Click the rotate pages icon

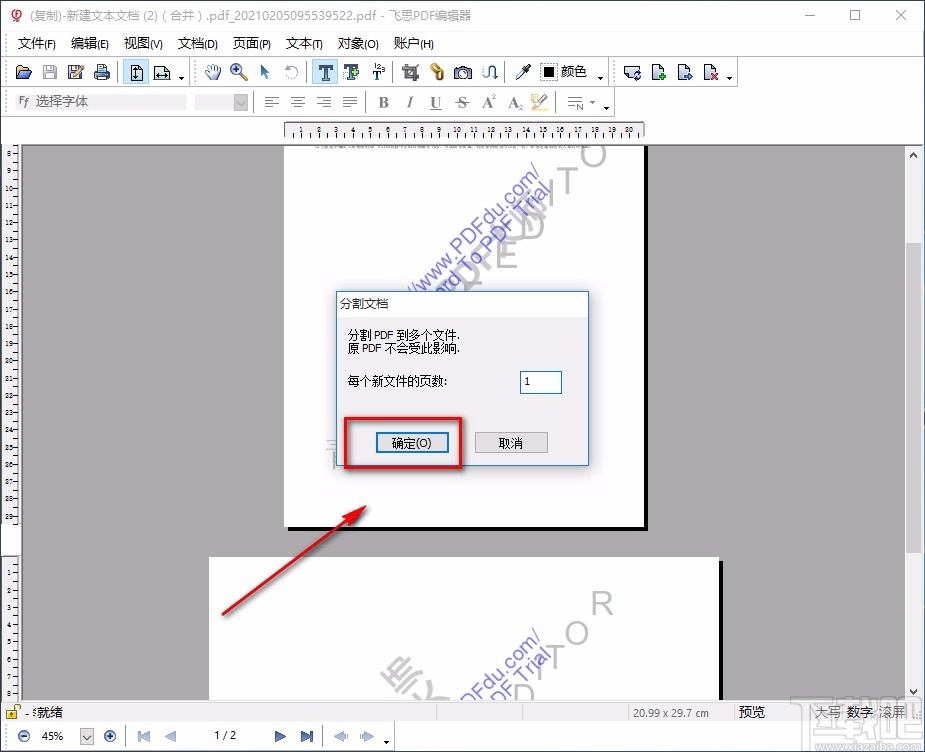point(632,73)
